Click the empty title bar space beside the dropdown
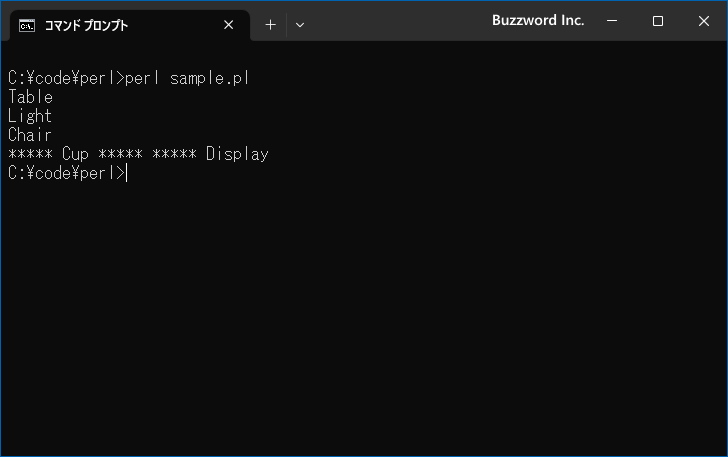Viewport: 728px width, 457px height. pos(399,21)
